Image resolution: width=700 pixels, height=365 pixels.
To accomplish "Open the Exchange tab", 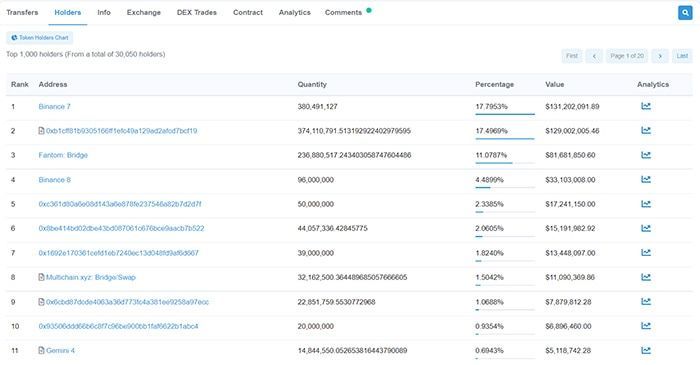I will point(144,12).
